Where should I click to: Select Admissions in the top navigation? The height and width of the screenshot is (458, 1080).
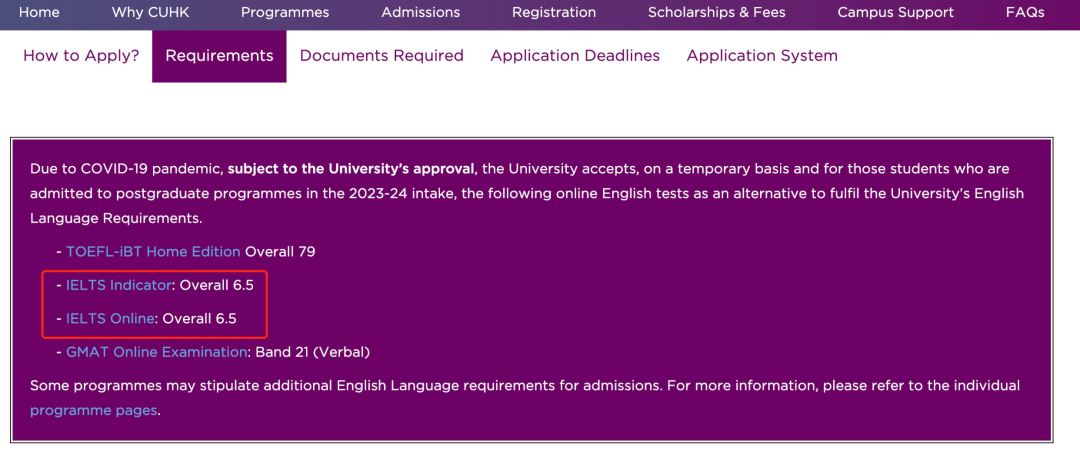click(420, 13)
